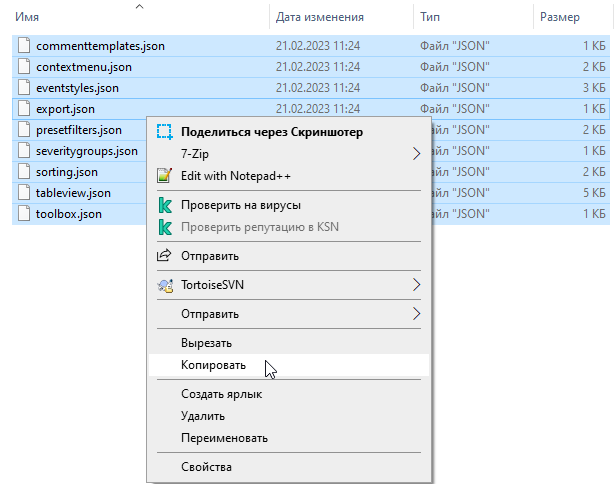
Task: Select the contextmenu.json file name
Action: pyautogui.click(x=83, y=67)
